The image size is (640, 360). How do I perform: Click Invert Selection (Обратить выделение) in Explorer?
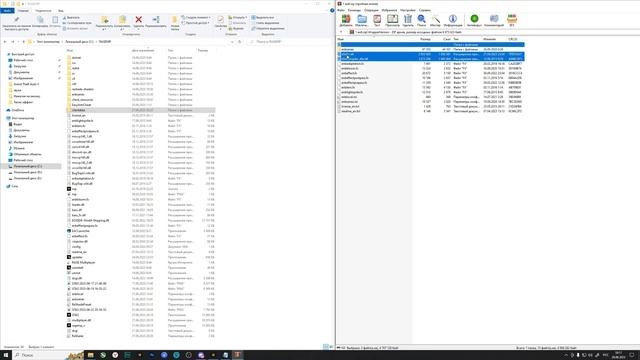click(x=268, y=29)
